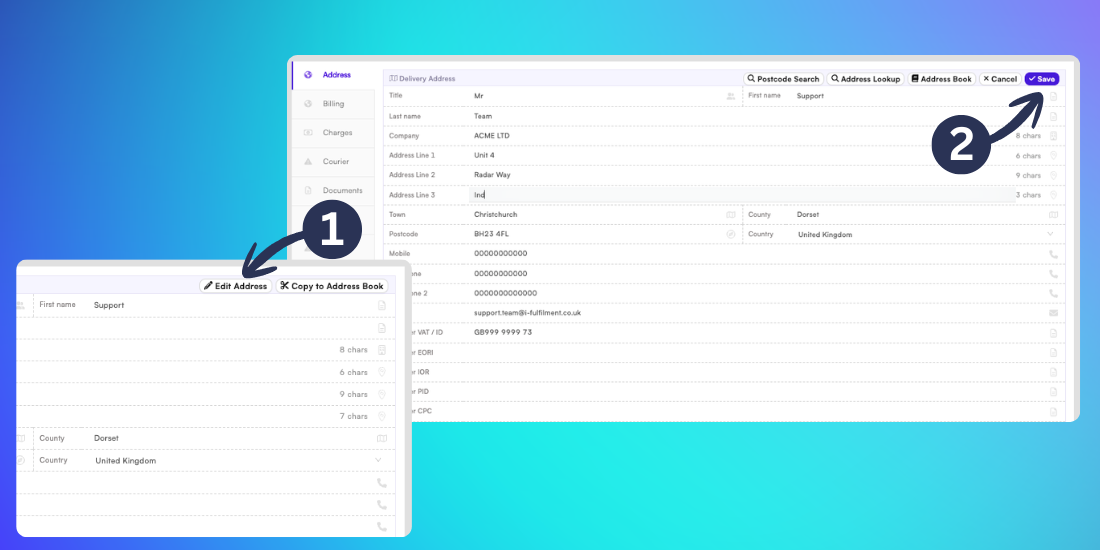Click the pin icon beside 7 chars
Image resolution: width=1100 pixels, height=550 pixels.
coord(382,416)
